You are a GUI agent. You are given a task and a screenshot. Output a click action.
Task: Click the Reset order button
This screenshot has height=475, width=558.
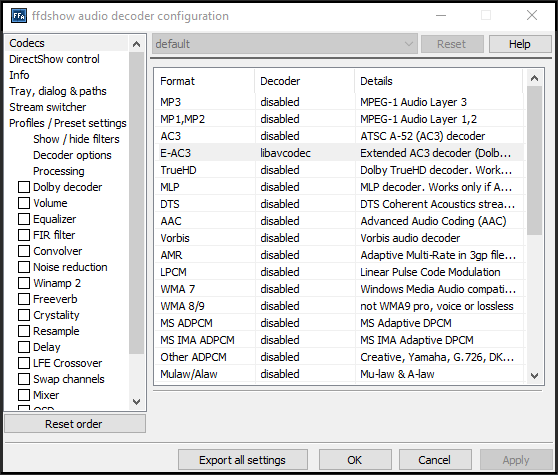pos(75,424)
